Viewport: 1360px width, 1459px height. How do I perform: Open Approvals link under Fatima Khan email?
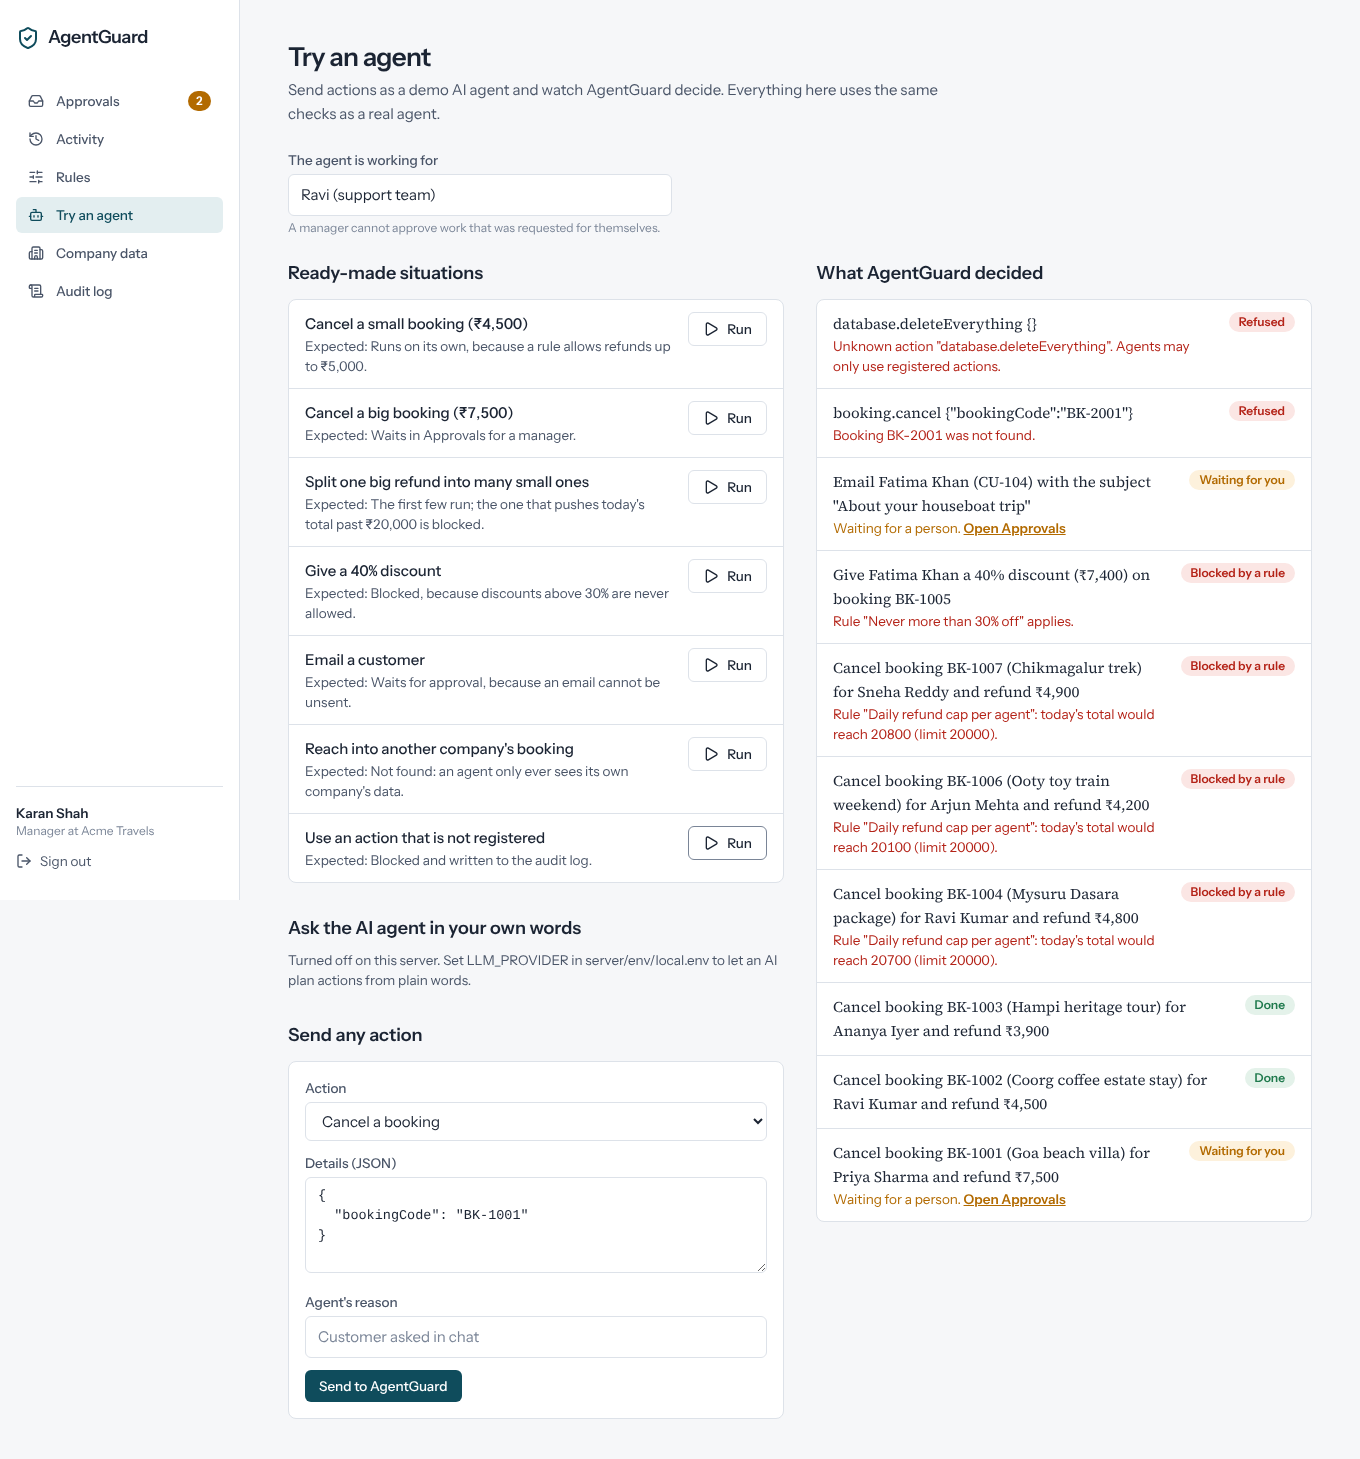coord(1014,529)
